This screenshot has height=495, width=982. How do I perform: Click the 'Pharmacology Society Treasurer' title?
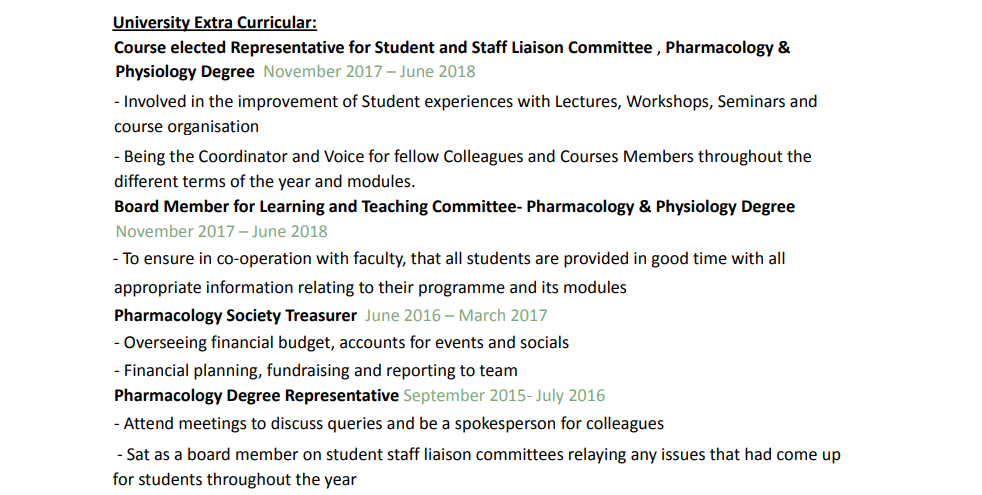tap(235, 315)
